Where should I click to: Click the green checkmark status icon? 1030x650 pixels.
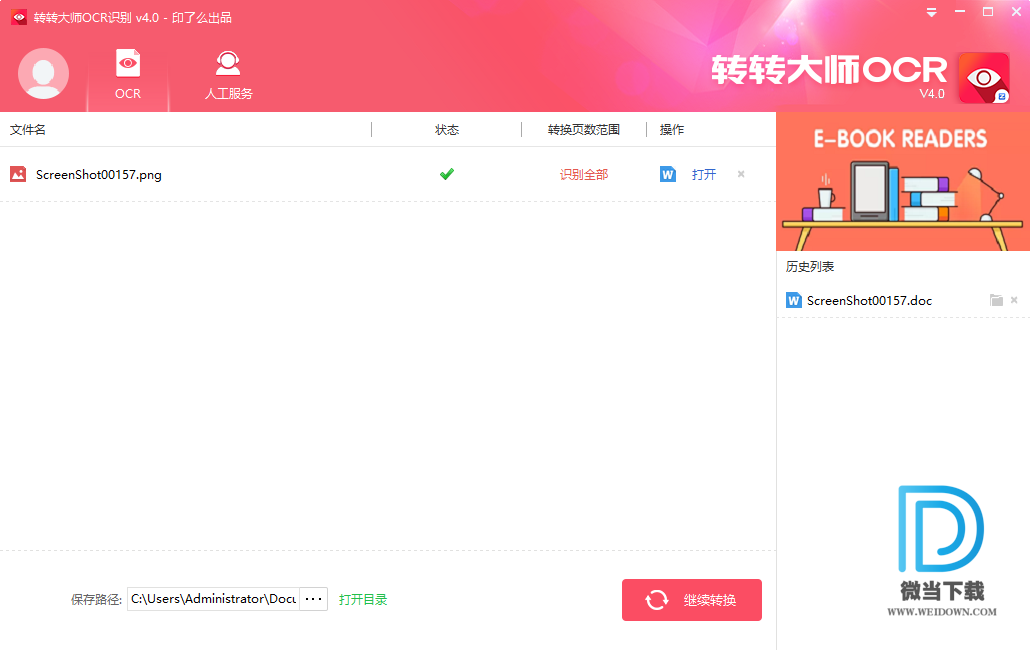[x=447, y=174]
